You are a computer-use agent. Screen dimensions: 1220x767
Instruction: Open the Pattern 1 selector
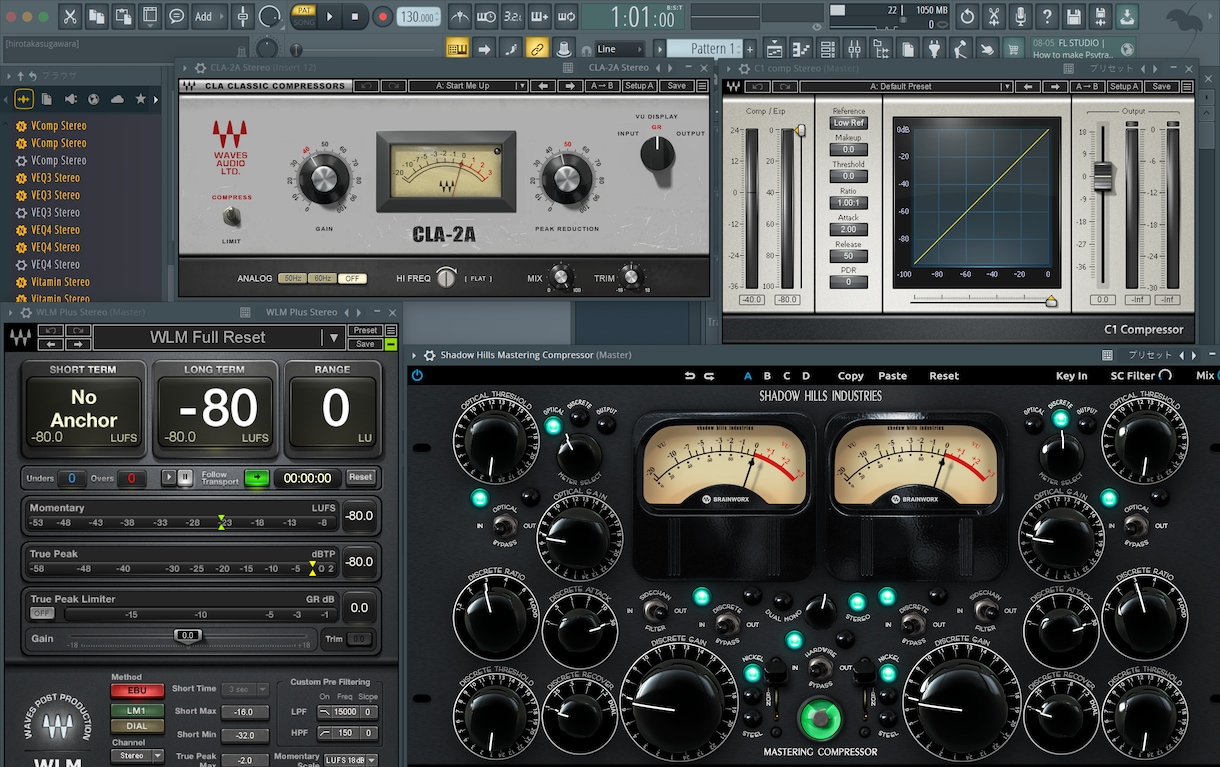tap(706, 48)
